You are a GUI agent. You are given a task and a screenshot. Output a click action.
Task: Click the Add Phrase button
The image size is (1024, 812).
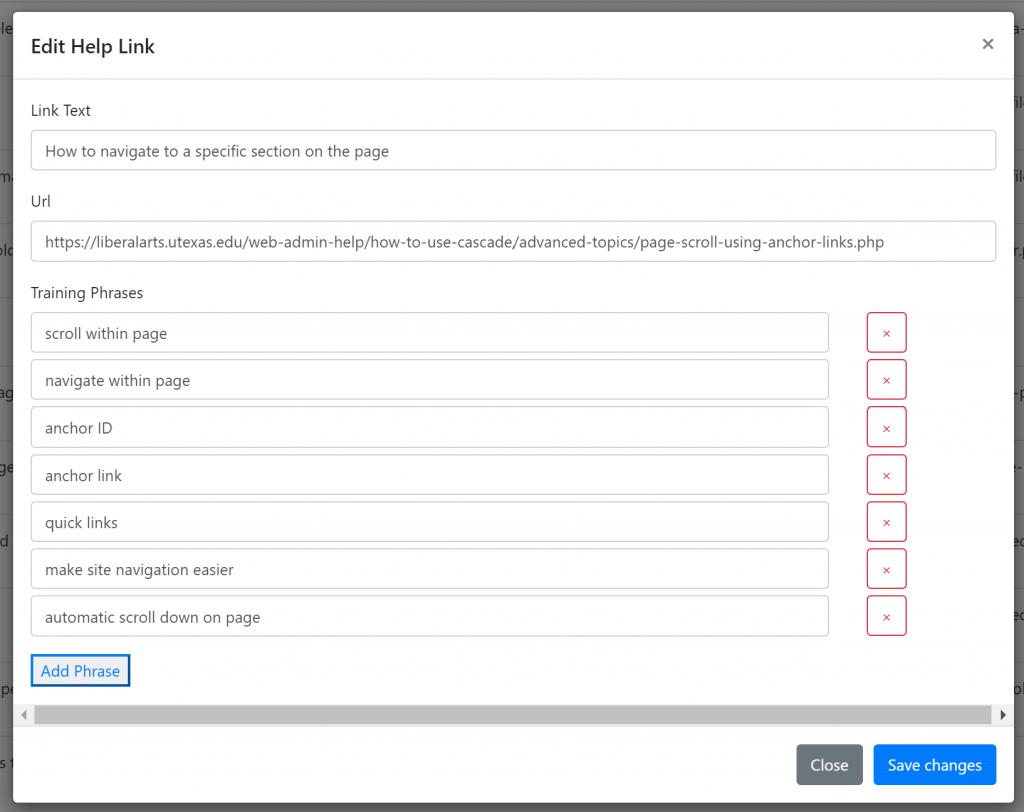point(80,670)
